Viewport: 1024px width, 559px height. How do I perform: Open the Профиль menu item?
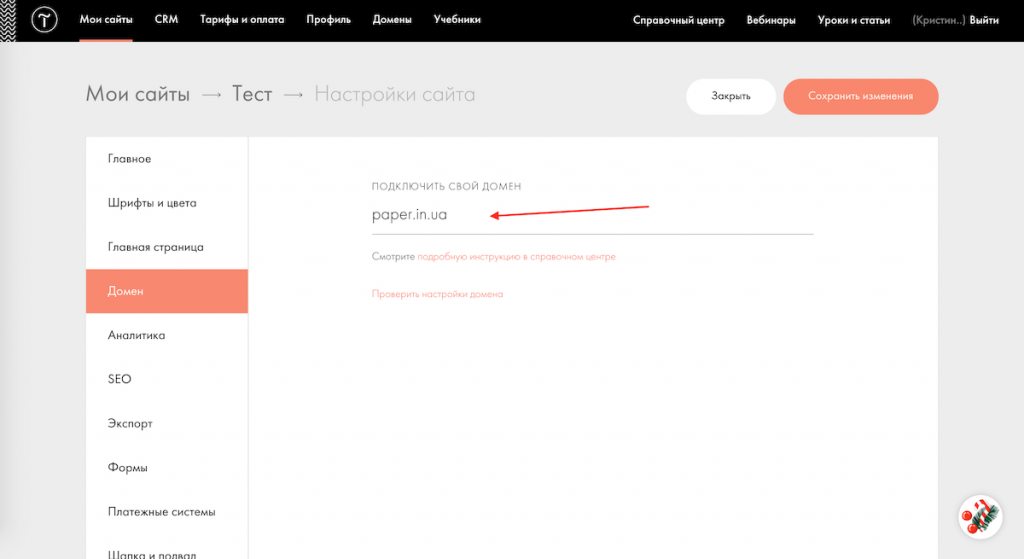point(328,20)
